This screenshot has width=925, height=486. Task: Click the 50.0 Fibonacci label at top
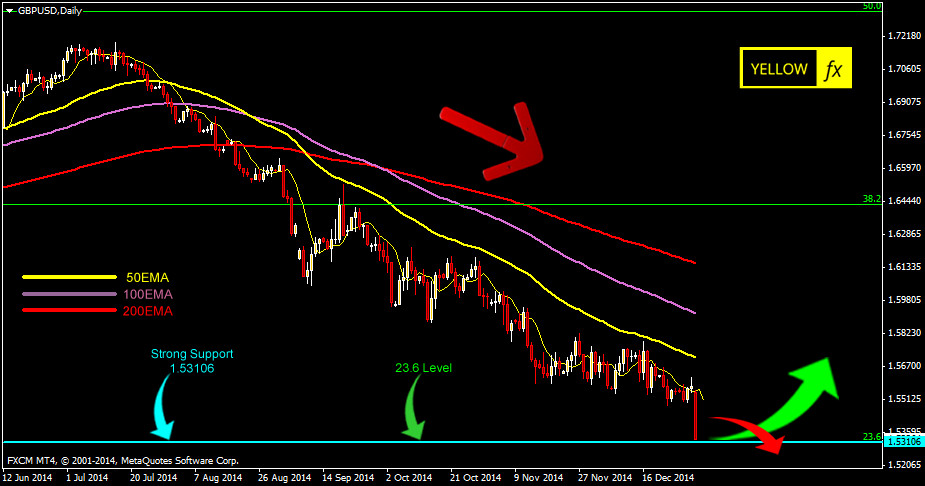(871, 6)
